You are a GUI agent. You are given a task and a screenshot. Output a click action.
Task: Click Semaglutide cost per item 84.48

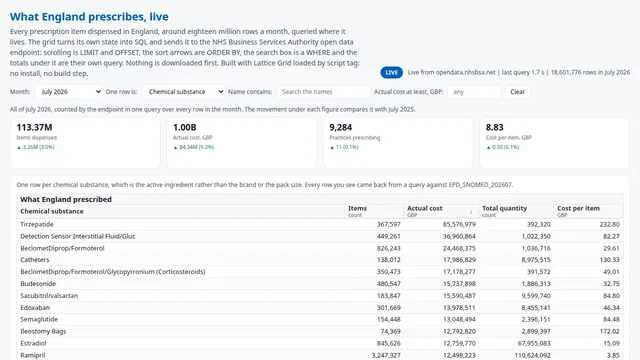pyautogui.click(x=611, y=320)
